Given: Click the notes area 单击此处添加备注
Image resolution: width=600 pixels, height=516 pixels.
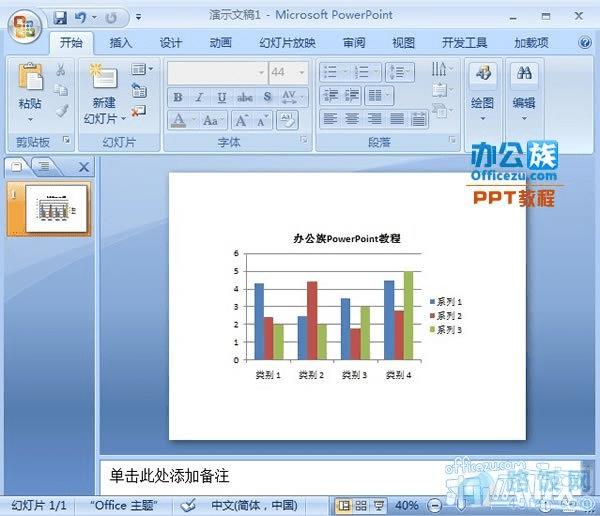Looking at the screenshot, I should [x=169, y=476].
